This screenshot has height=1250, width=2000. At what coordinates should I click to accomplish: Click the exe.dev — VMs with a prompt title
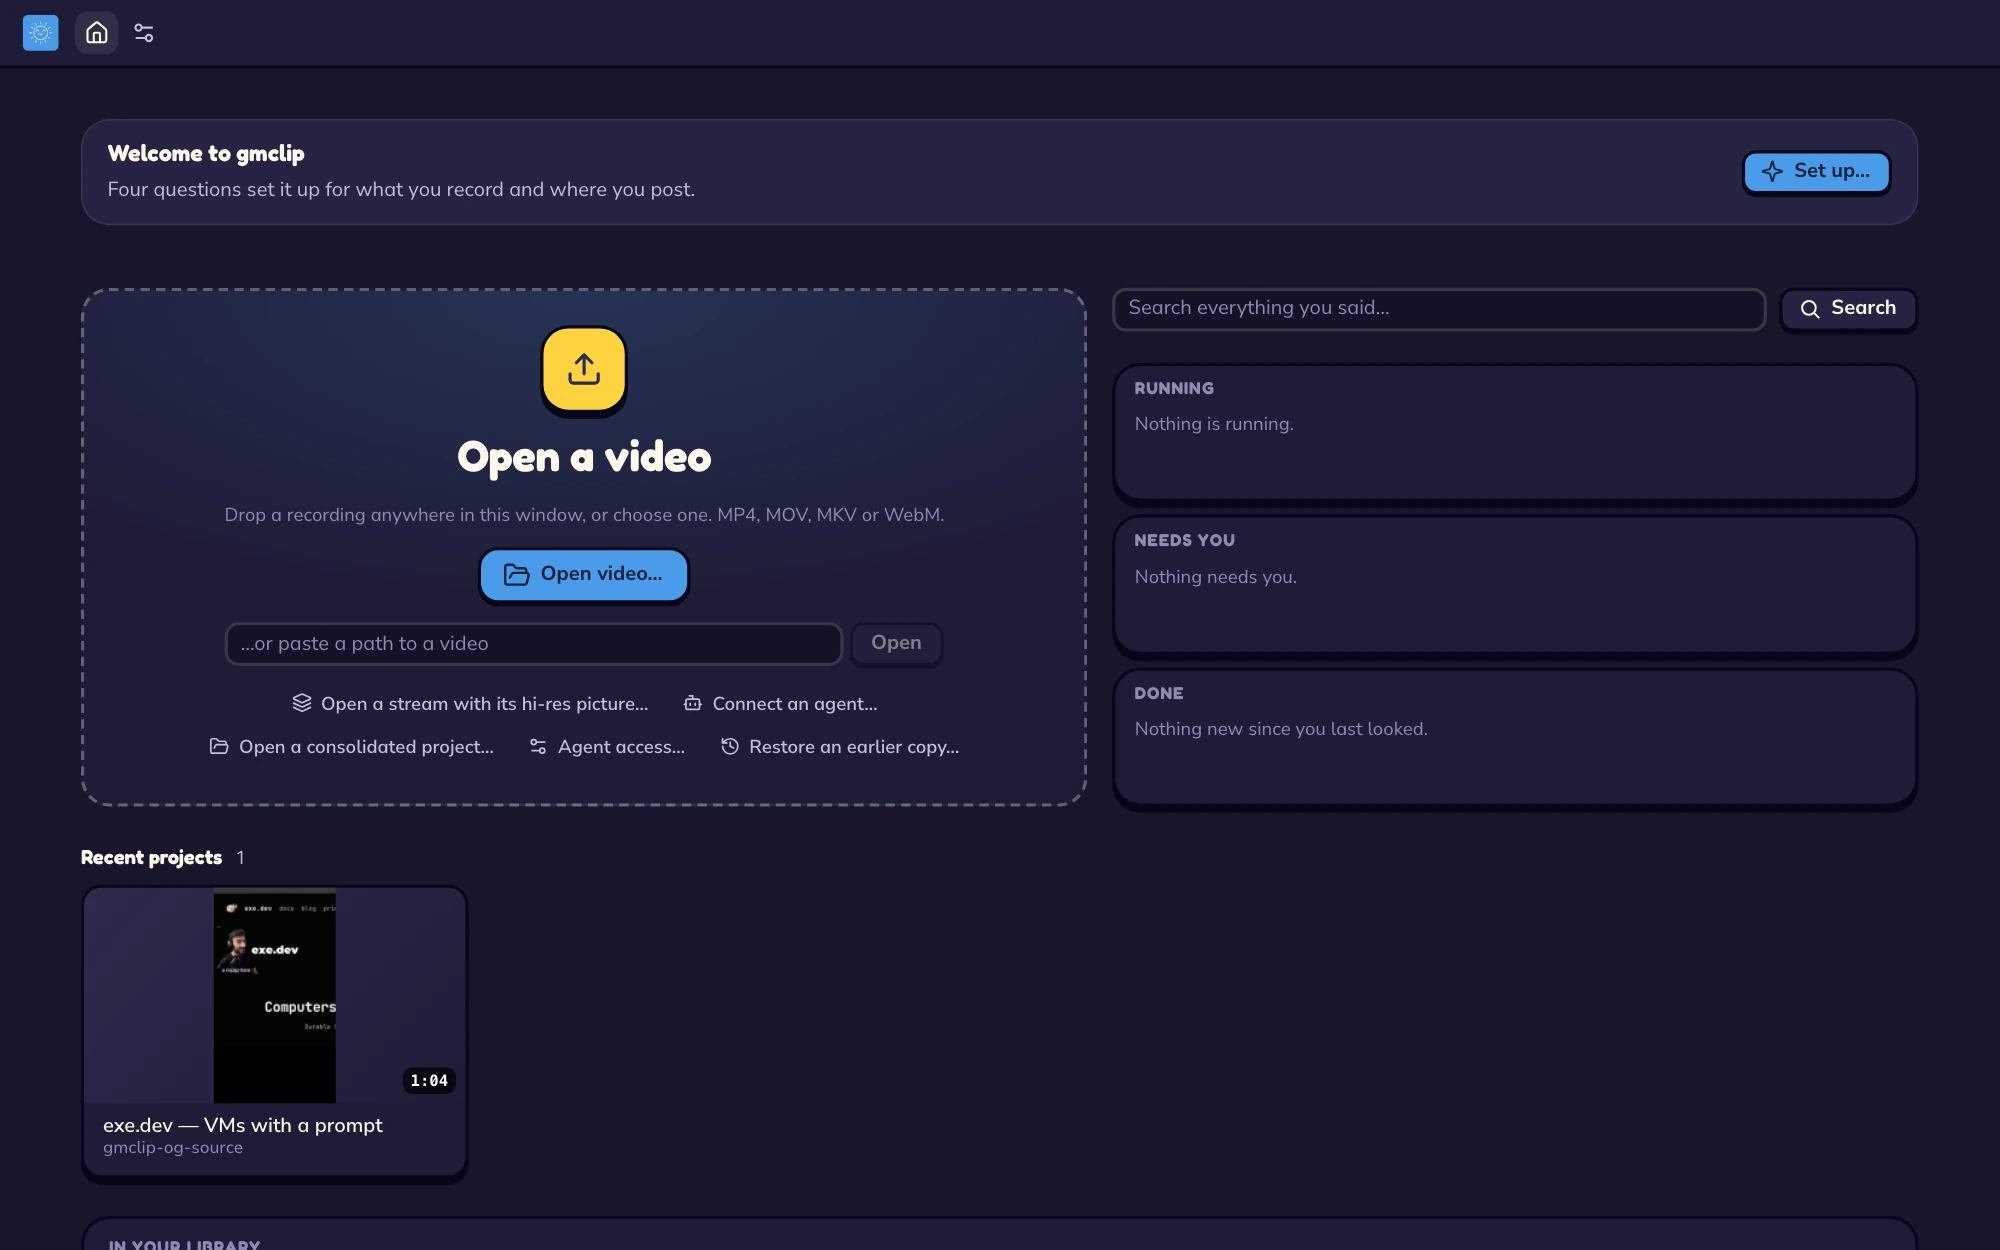tap(243, 1125)
